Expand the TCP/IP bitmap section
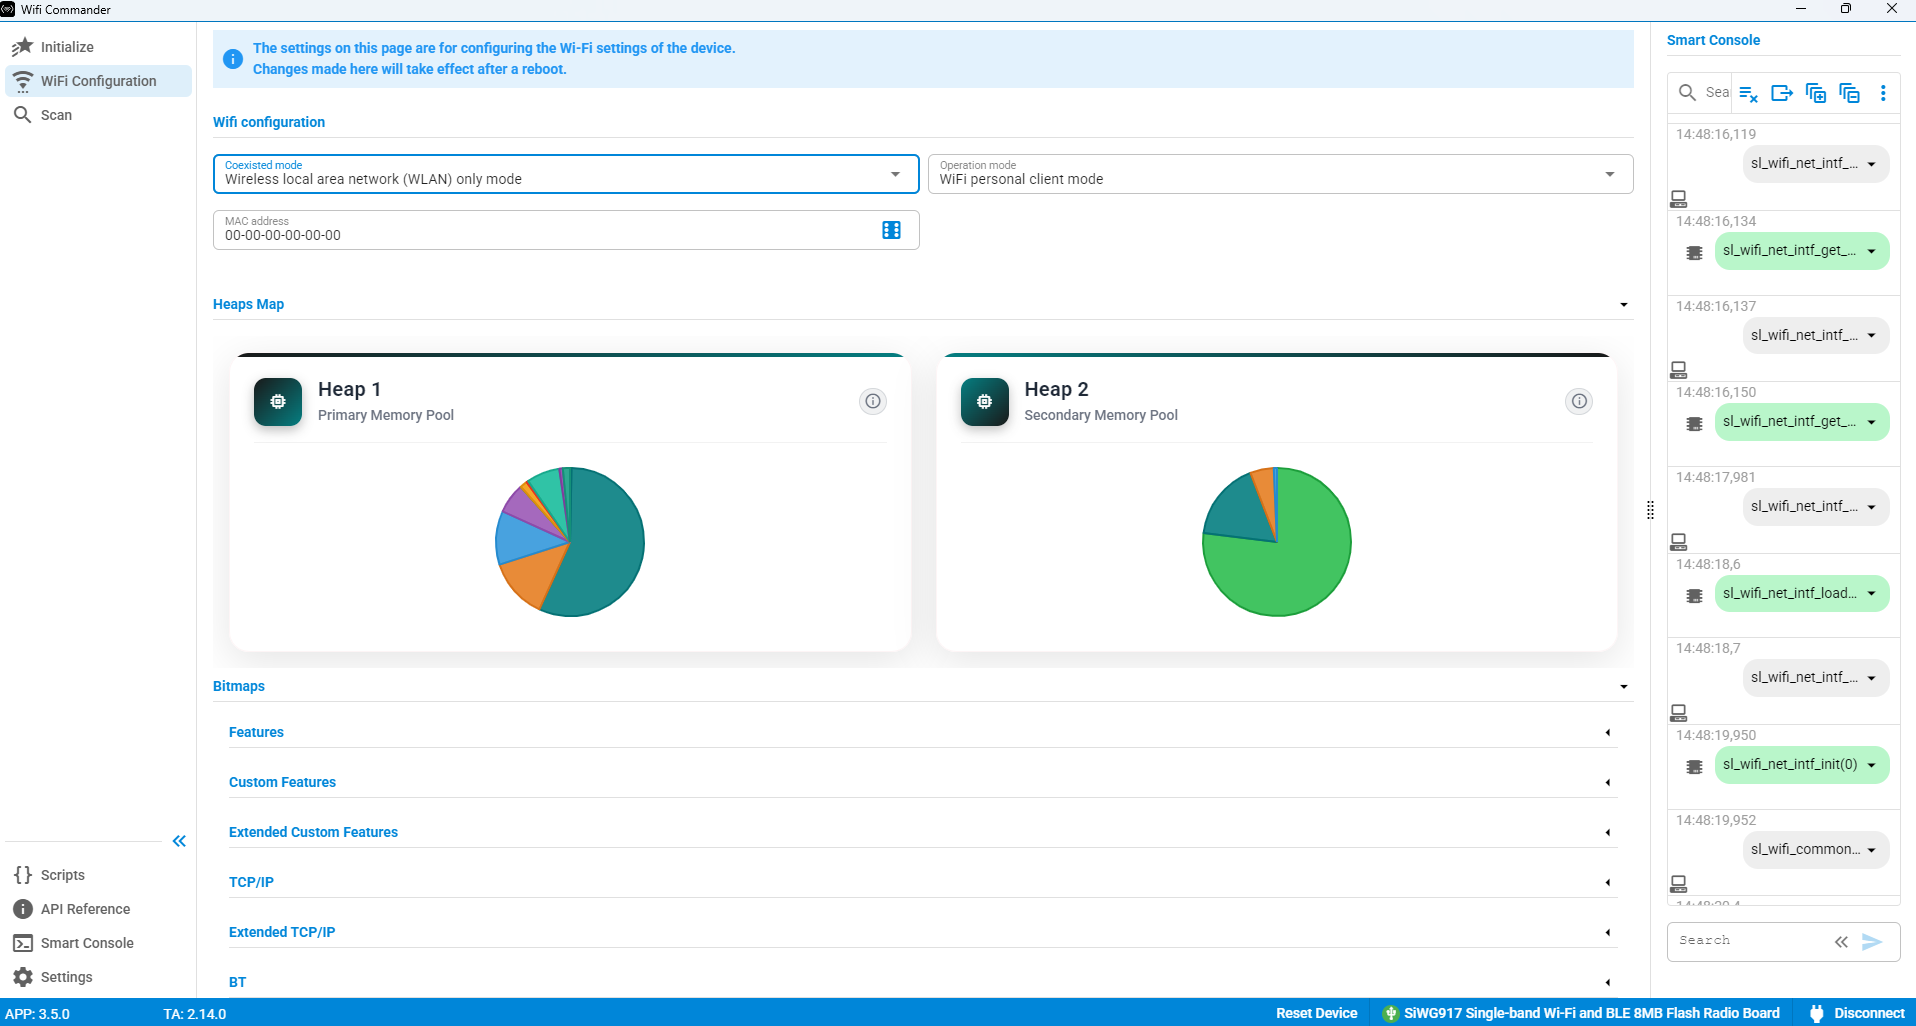Image resolution: width=1916 pixels, height=1026 pixels. coord(1608,882)
